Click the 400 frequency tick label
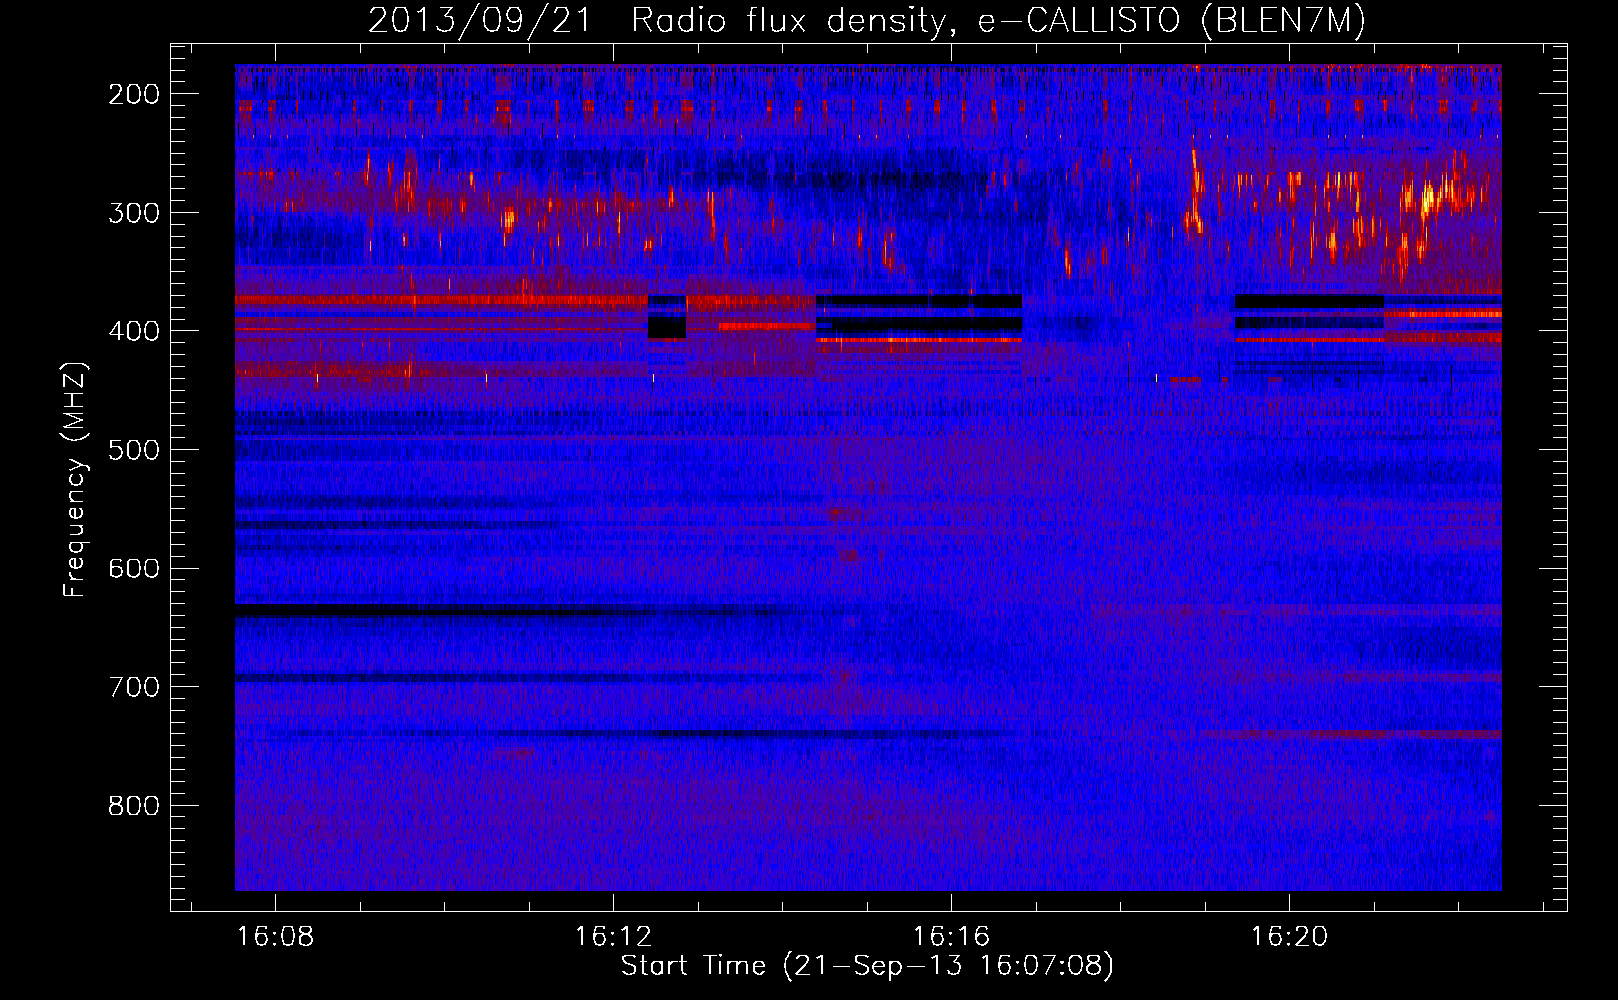This screenshot has width=1618, height=1000. (134, 331)
